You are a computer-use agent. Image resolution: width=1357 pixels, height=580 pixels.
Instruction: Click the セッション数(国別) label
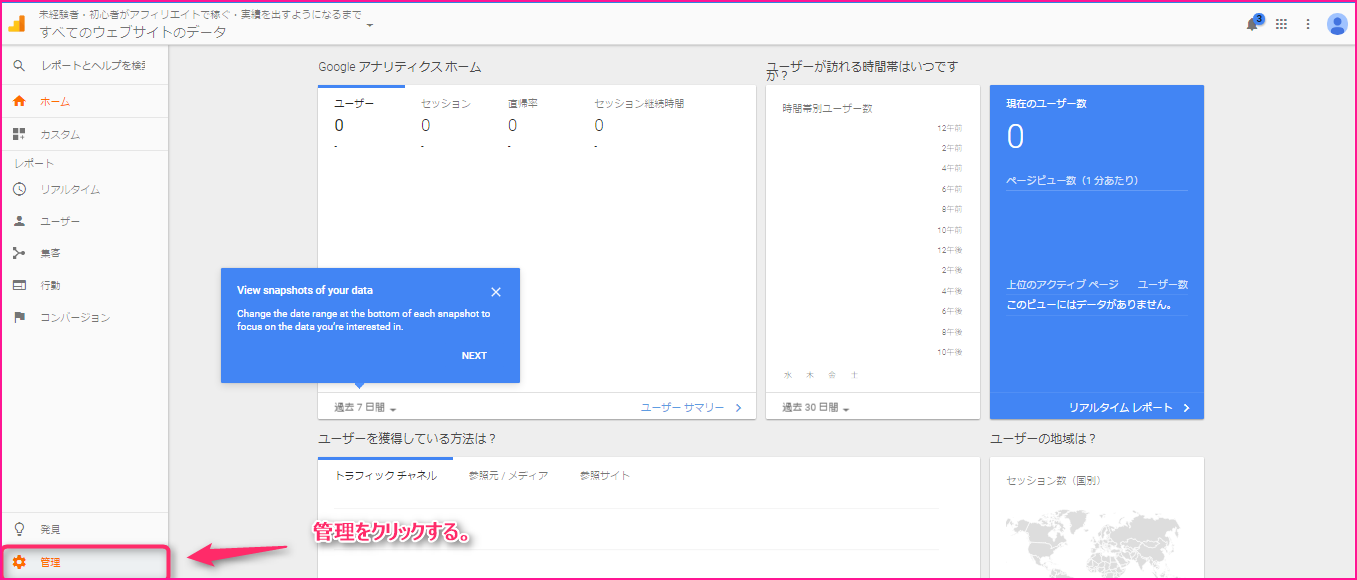(1053, 481)
